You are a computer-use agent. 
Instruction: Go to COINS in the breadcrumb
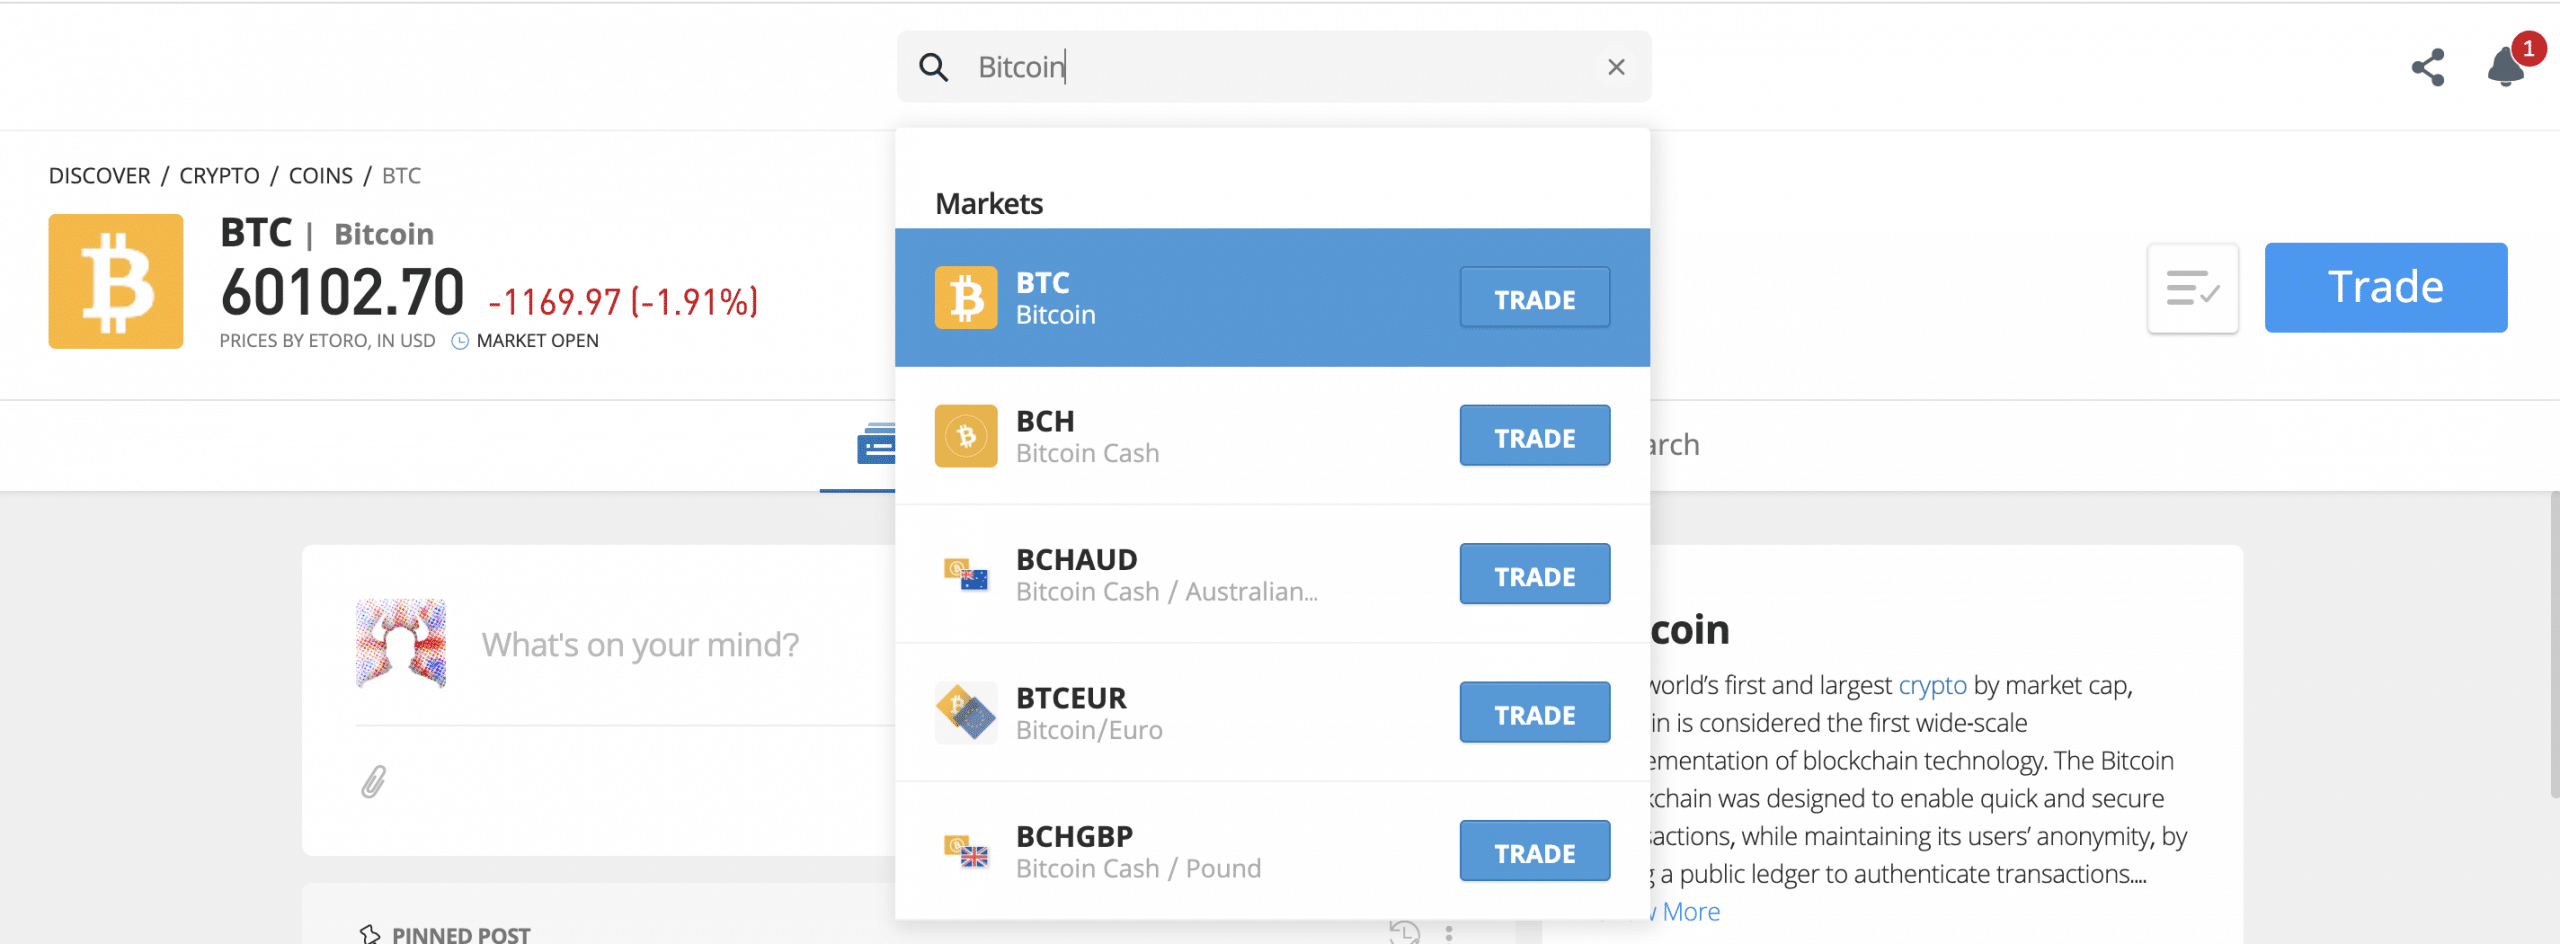(x=320, y=176)
